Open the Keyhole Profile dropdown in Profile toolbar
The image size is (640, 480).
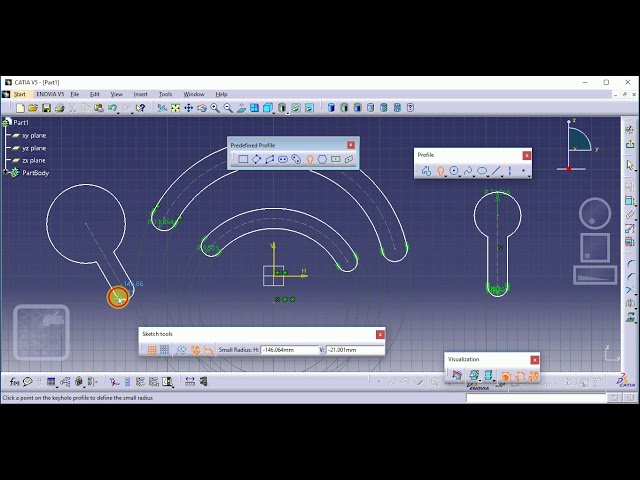(x=446, y=176)
